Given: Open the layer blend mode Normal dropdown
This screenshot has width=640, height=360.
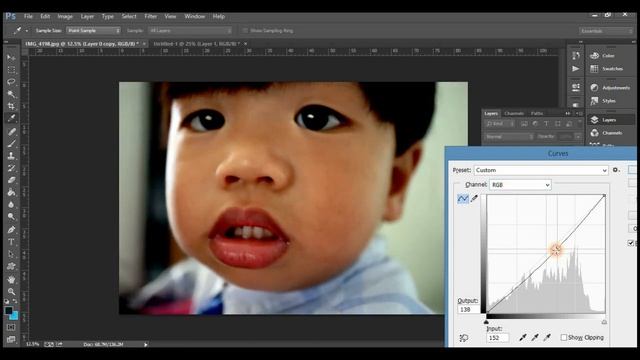Looking at the screenshot, I should [x=509, y=137].
